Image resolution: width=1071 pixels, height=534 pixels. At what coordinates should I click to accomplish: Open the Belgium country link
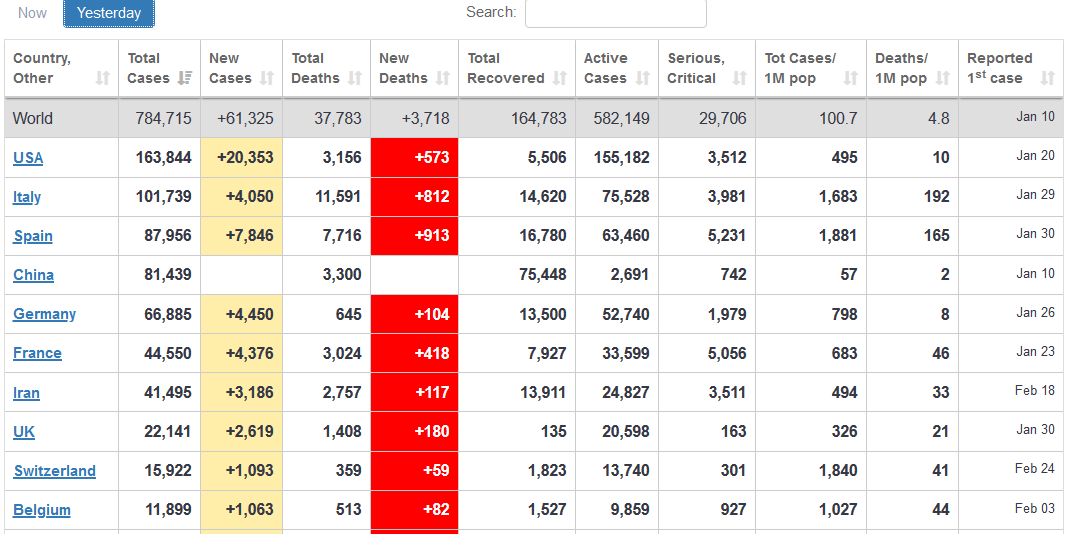coord(42,509)
